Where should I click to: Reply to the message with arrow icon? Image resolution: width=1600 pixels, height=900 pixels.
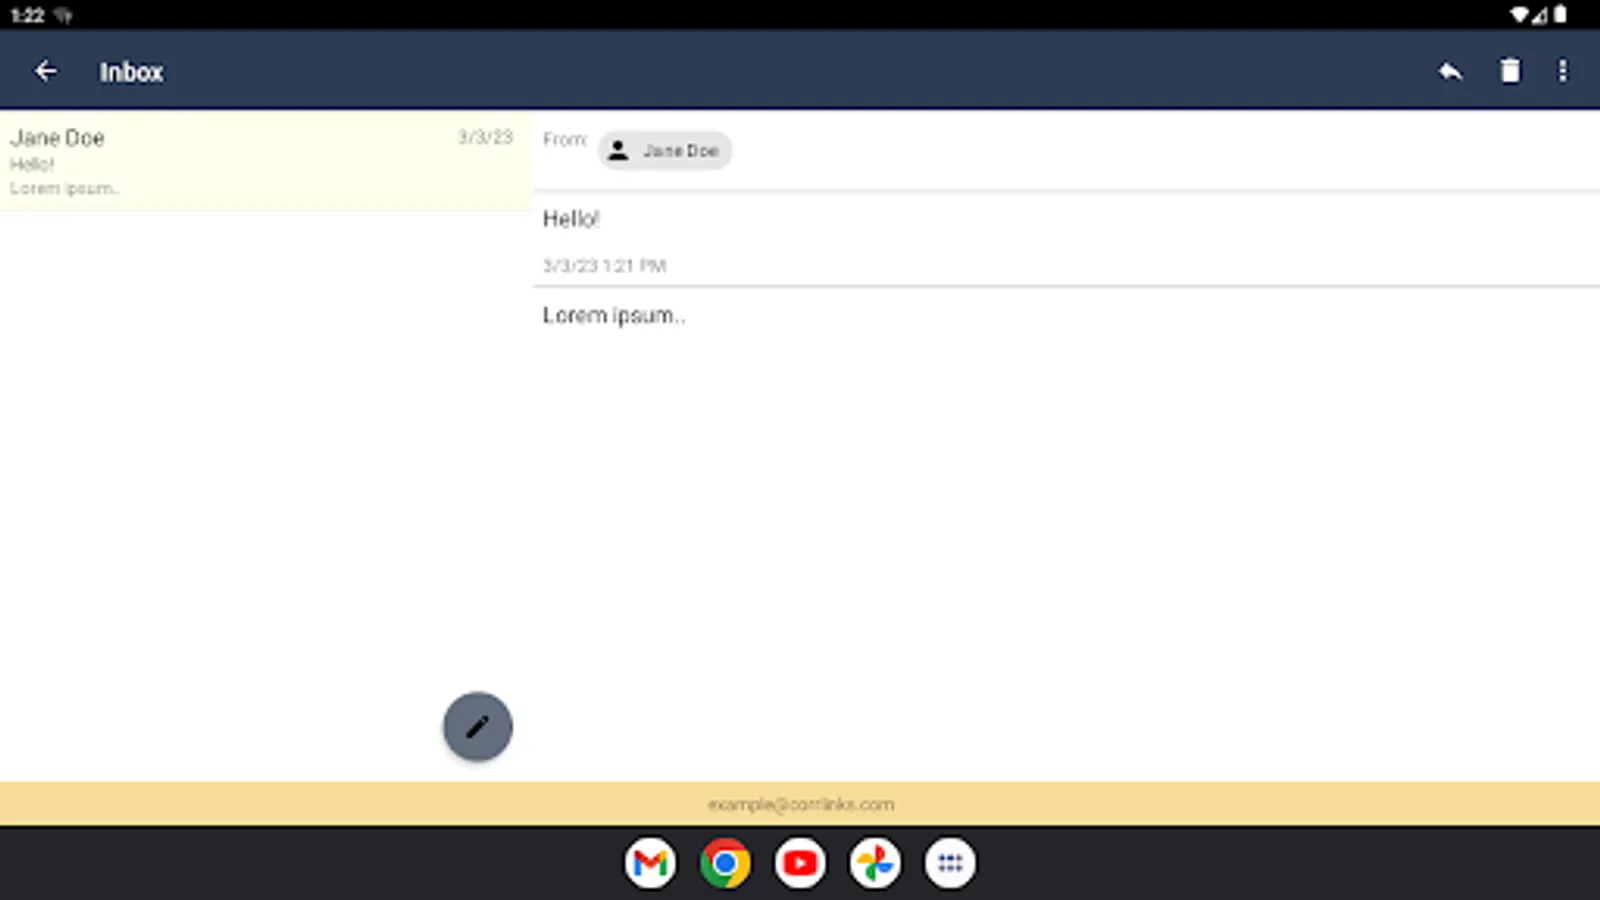1450,71
